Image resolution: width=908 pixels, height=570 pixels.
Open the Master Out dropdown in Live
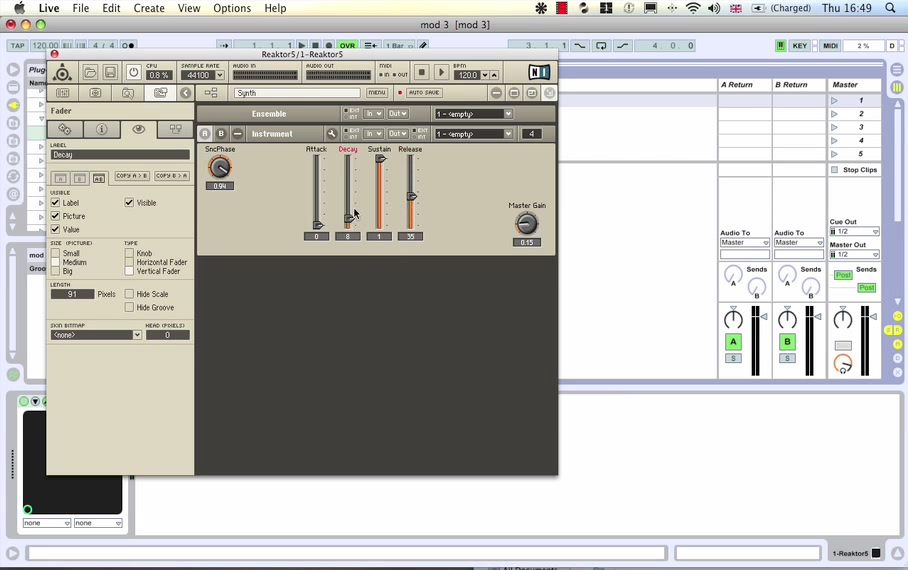[854, 254]
